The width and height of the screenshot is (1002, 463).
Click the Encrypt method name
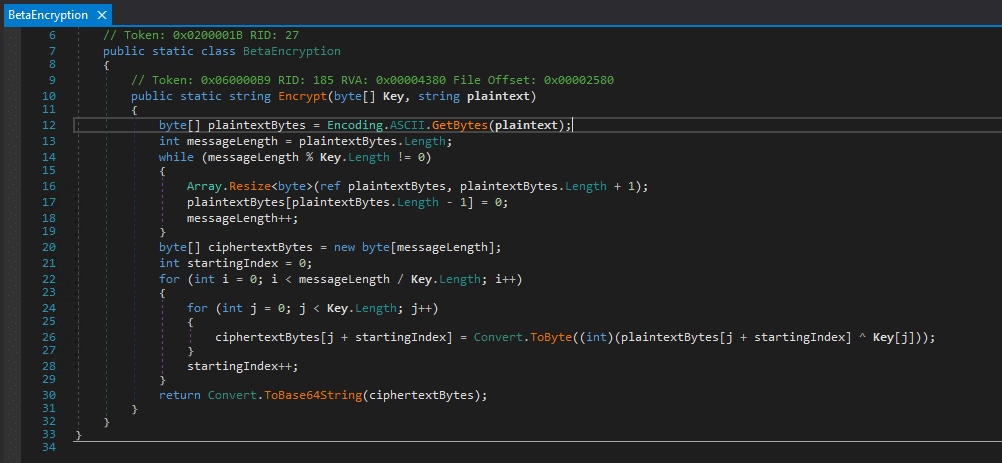(300, 96)
